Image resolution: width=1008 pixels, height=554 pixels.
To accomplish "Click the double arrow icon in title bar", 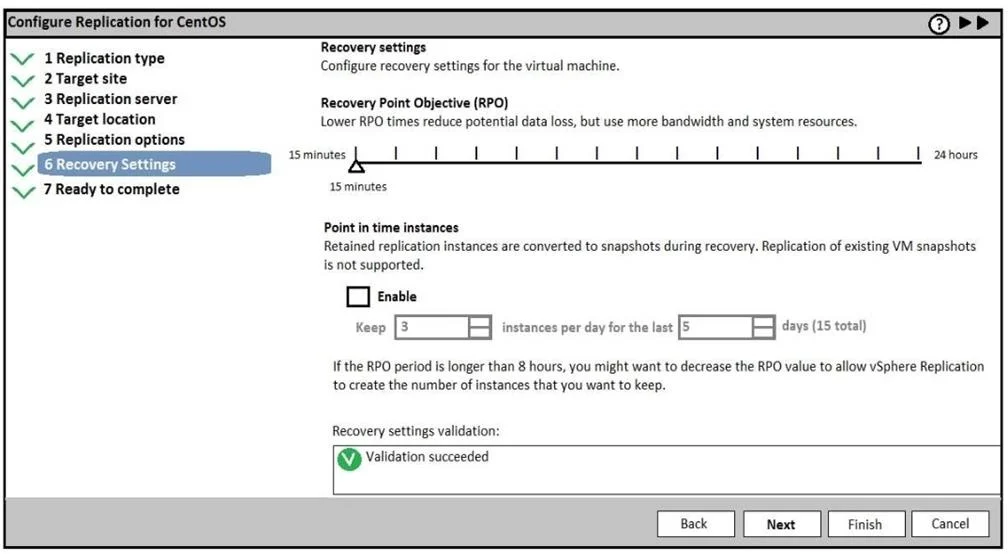I will pyautogui.click(x=974, y=22).
